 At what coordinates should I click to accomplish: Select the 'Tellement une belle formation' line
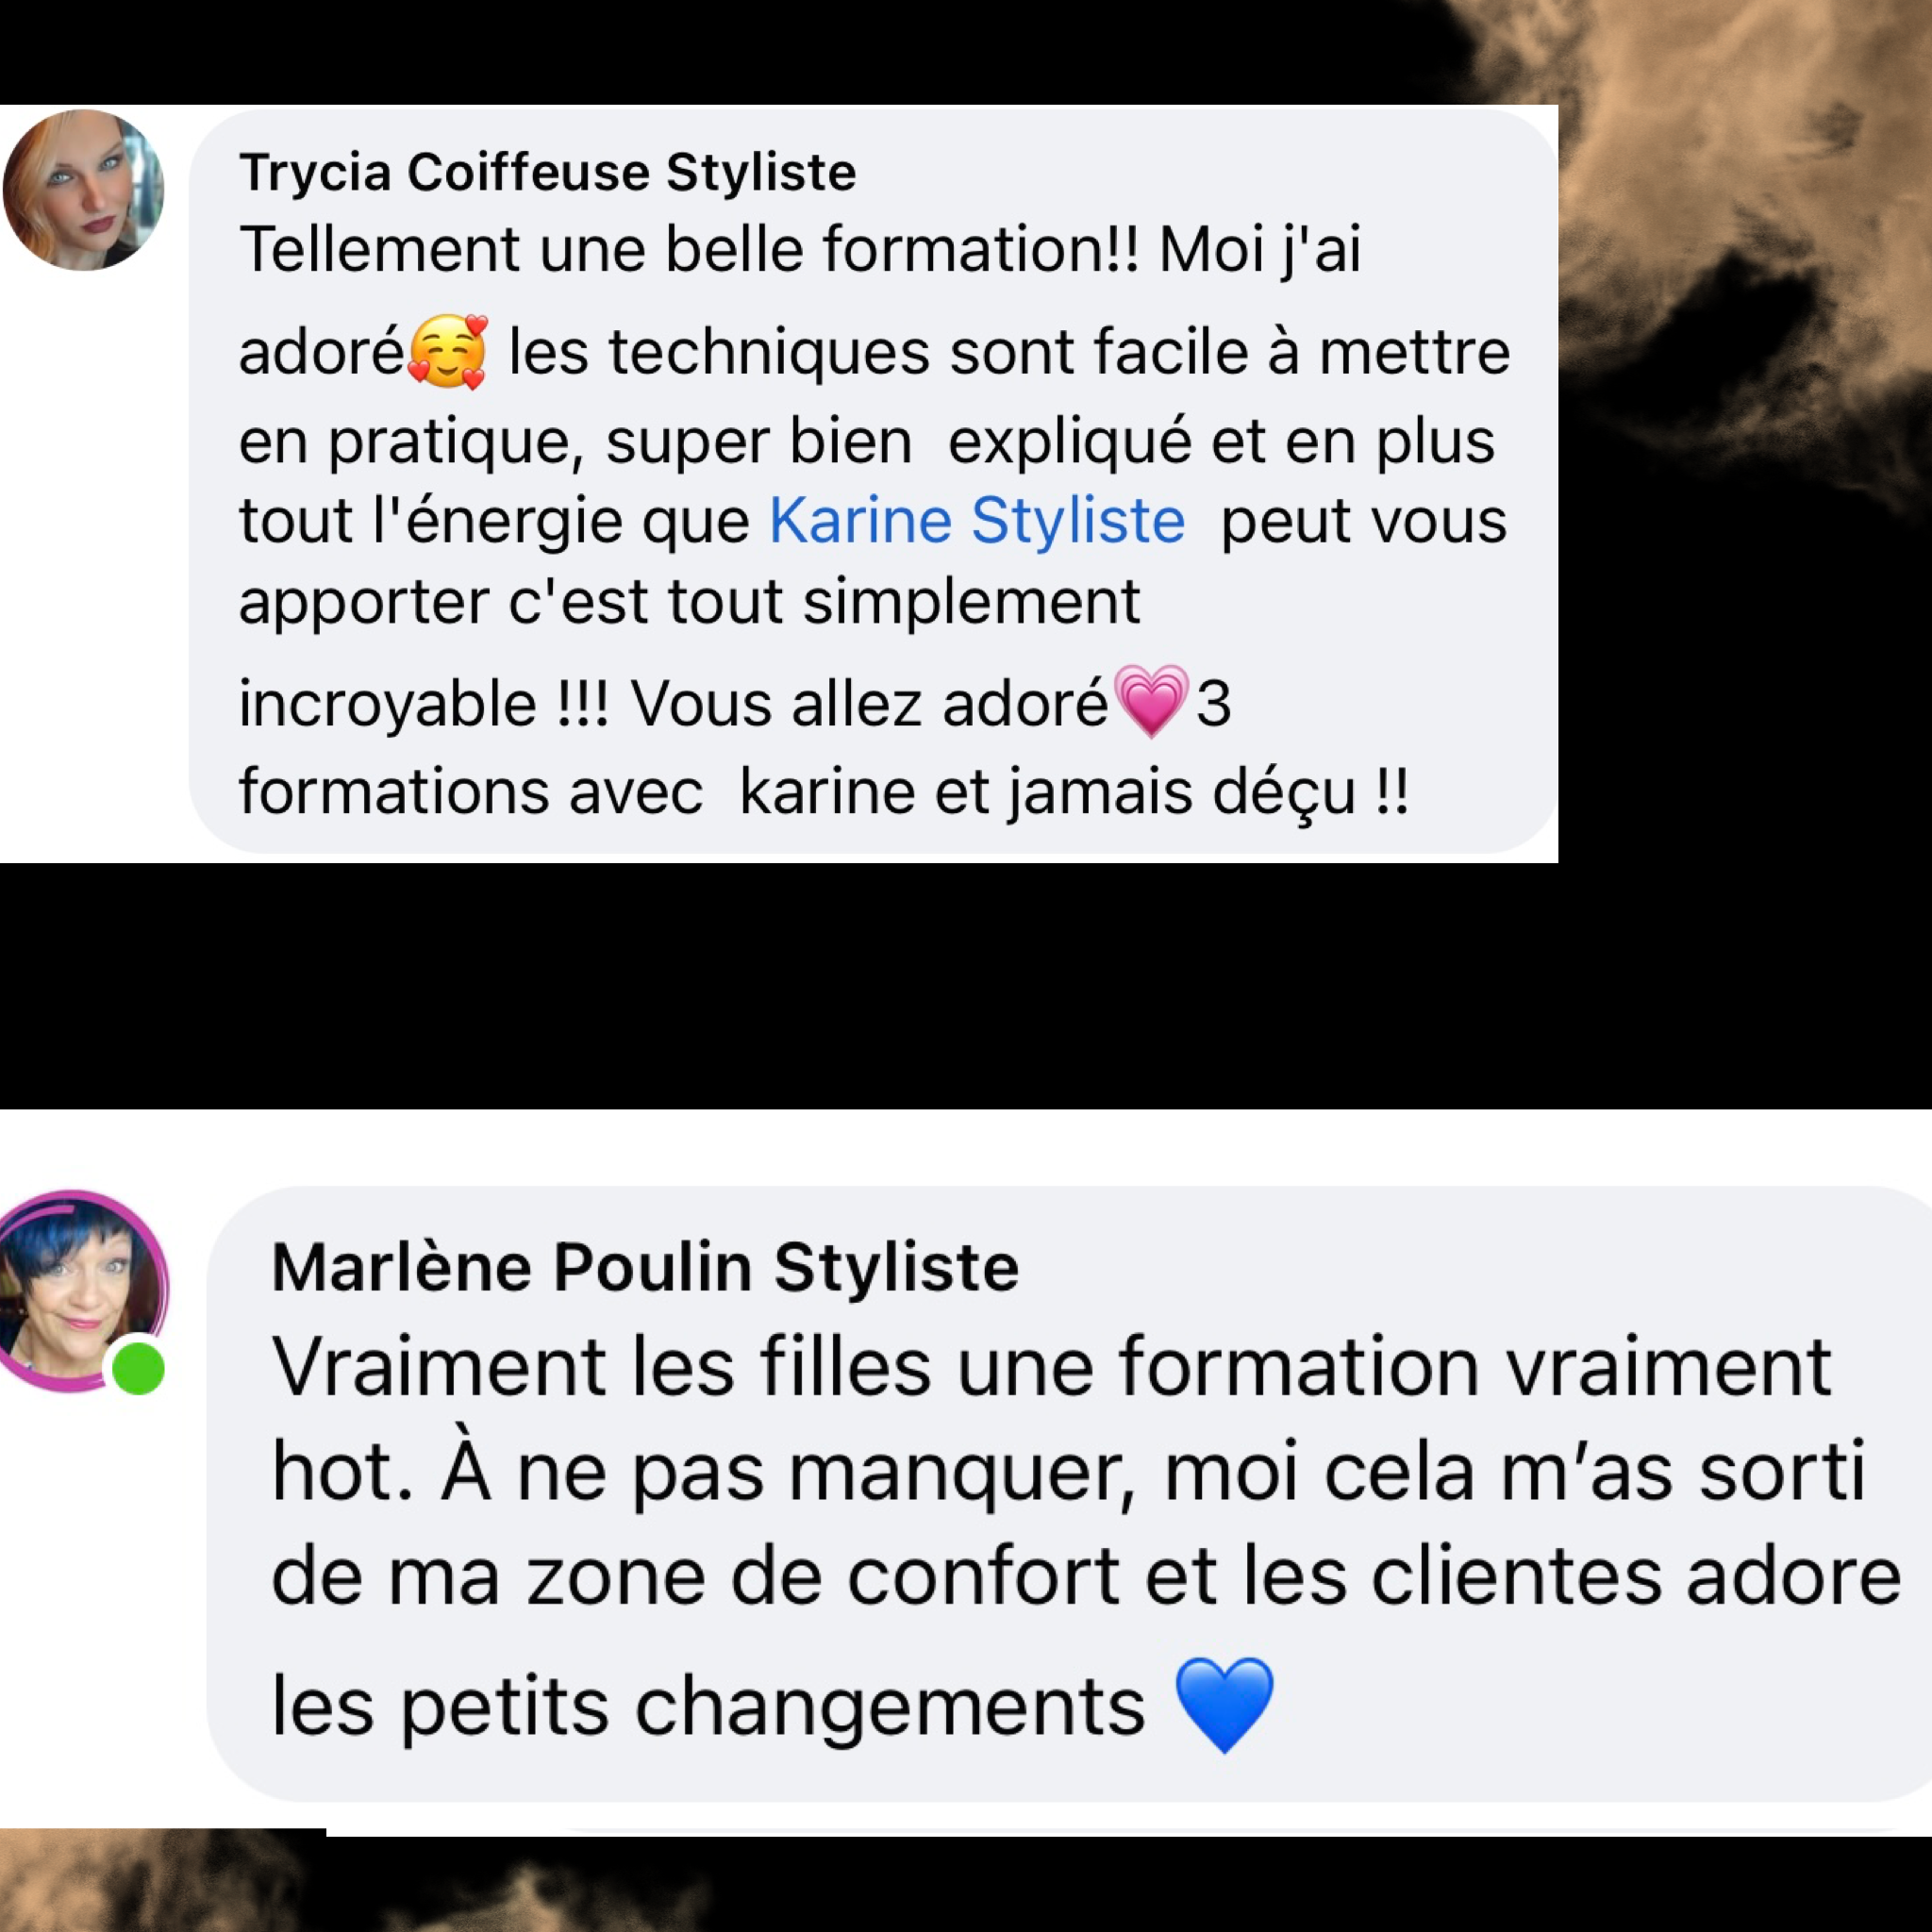[x=800, y=249]
